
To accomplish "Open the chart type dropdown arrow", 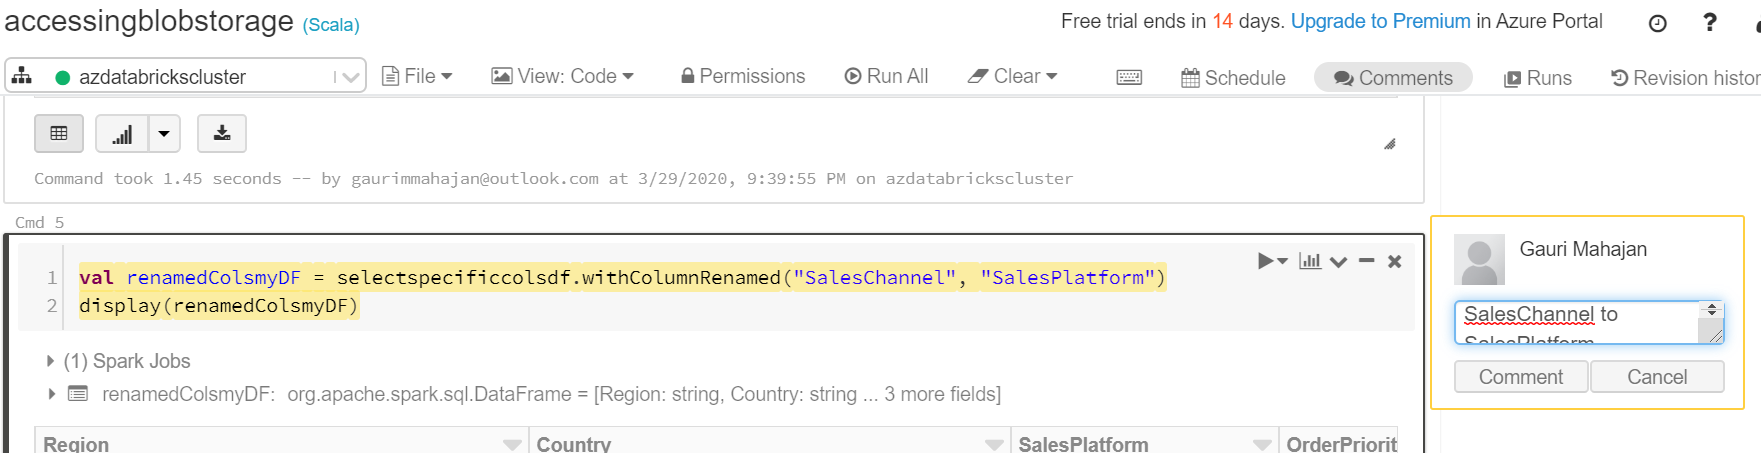I will click(x=164, y=133).
